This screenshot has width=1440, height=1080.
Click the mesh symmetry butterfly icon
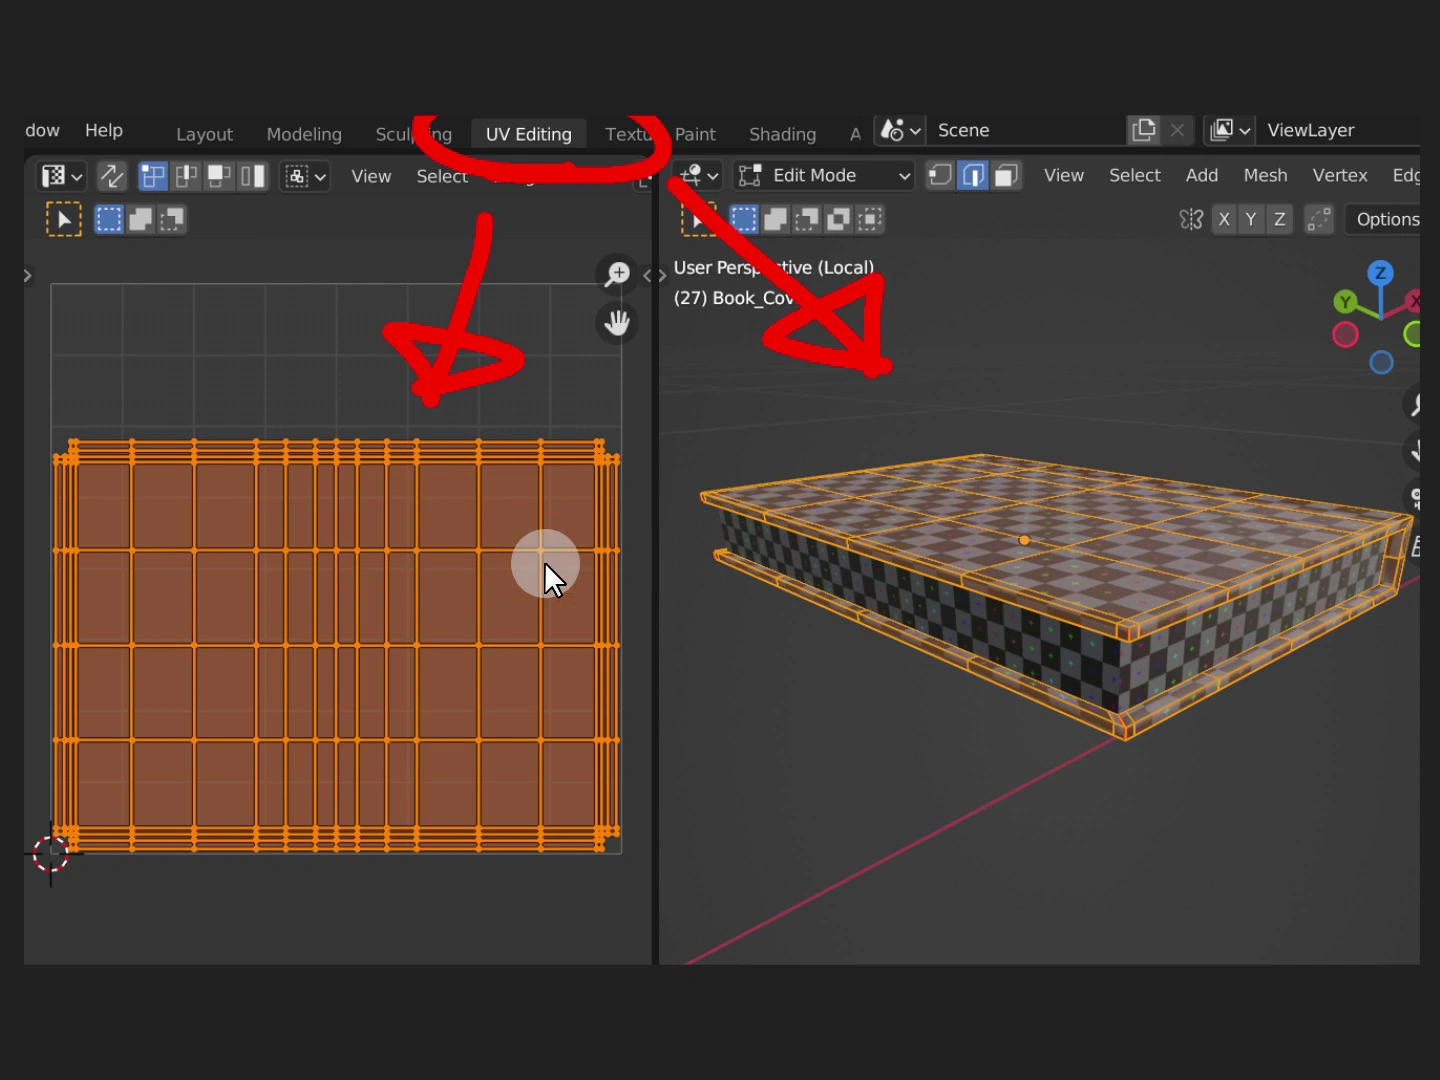pos(1190,220)
